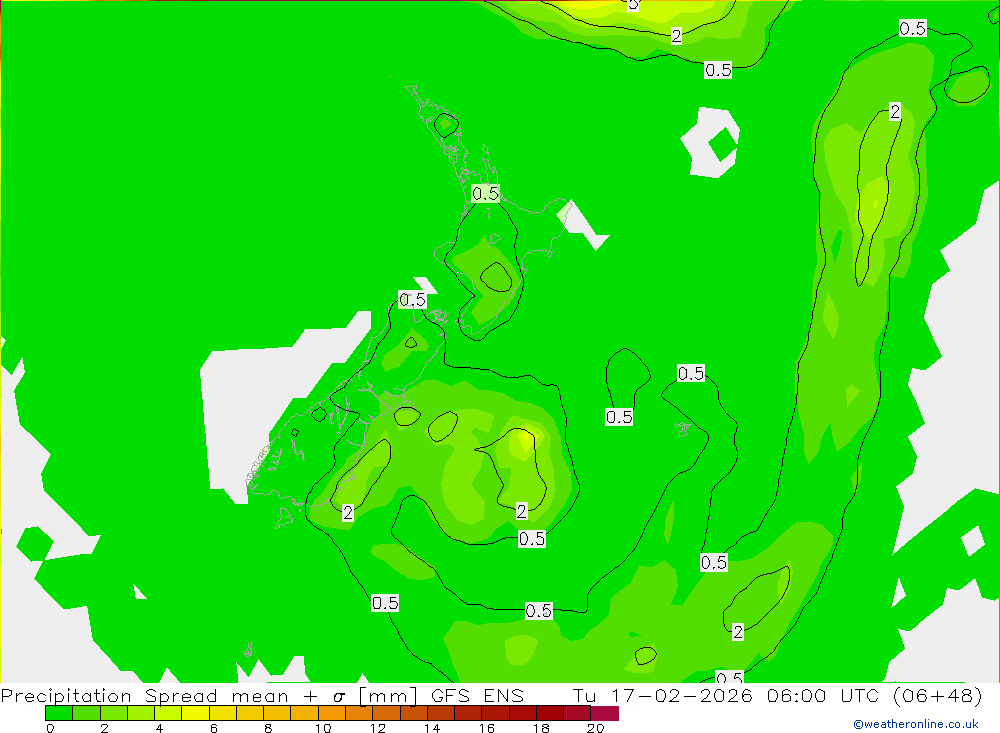1000x733 pixels.
Task: Pick the legend swatch starting at the 6 mark
Action: click(223, 713)
